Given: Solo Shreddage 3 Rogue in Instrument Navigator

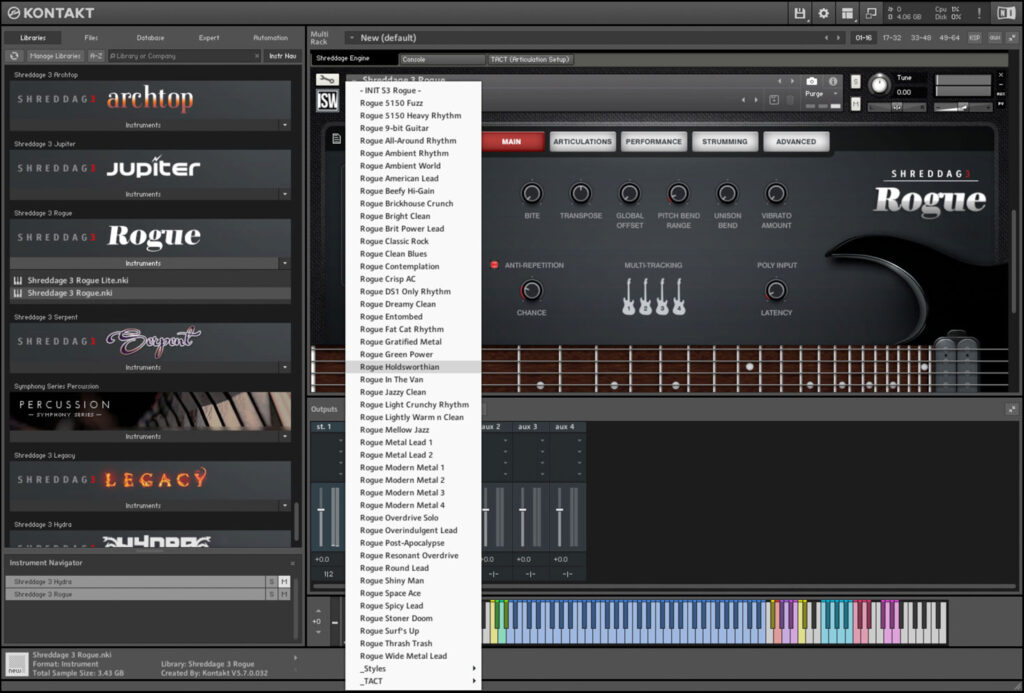Looking at the screenshot, I should tap(271, 594).
